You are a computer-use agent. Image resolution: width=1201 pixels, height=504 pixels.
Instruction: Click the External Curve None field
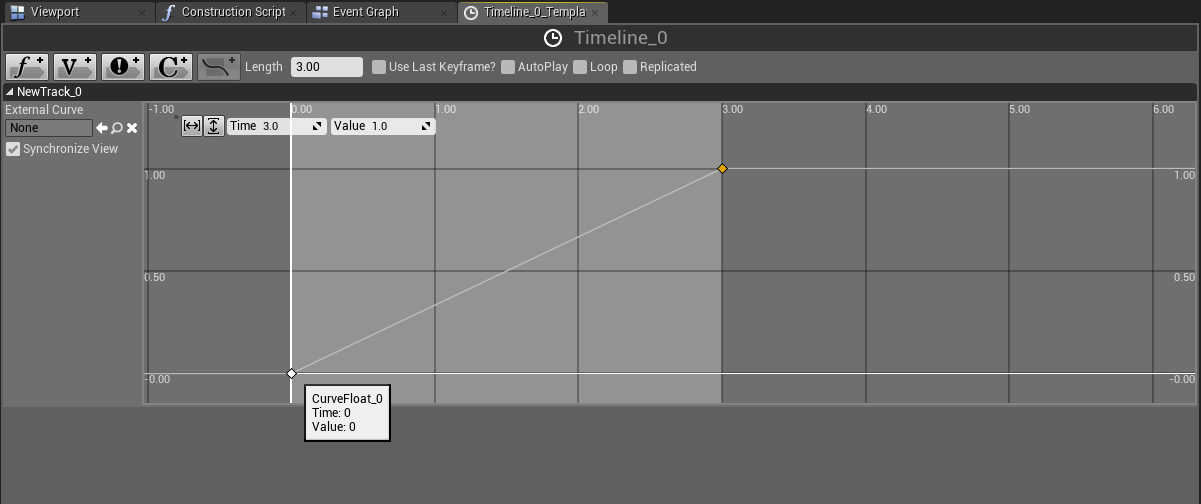point(49,128)
